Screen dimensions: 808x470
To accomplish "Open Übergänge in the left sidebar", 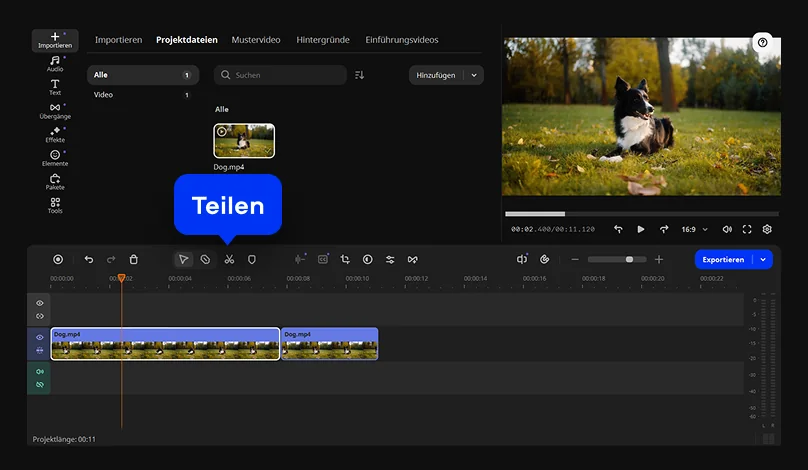I will pyautogui.click(x=55, y=111).
